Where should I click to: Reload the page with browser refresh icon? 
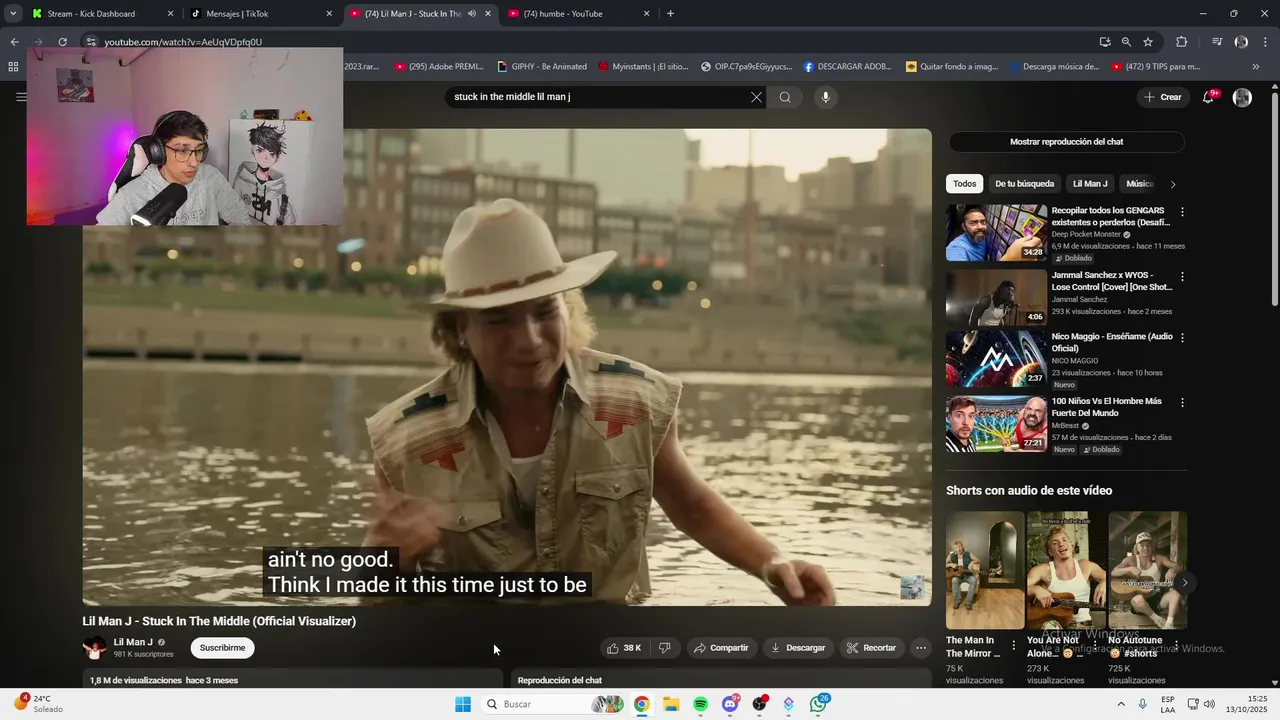(62, 42)
